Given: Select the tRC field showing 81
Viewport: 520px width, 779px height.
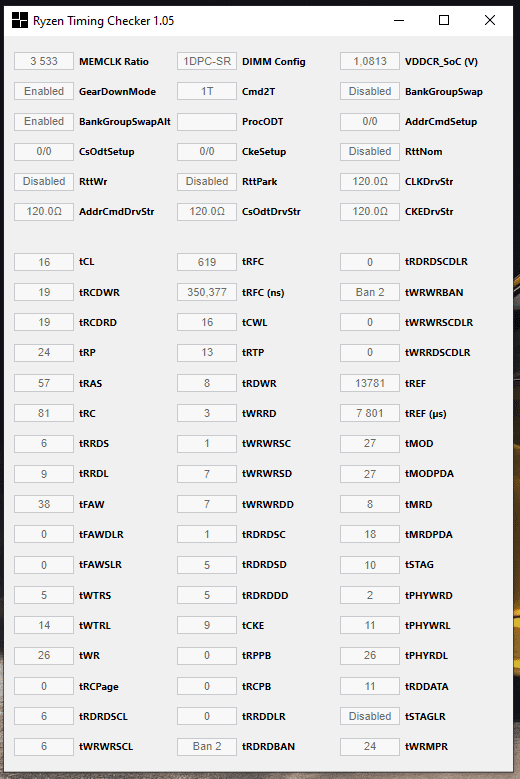Looking at the screenshot, I should coord(44,413).
